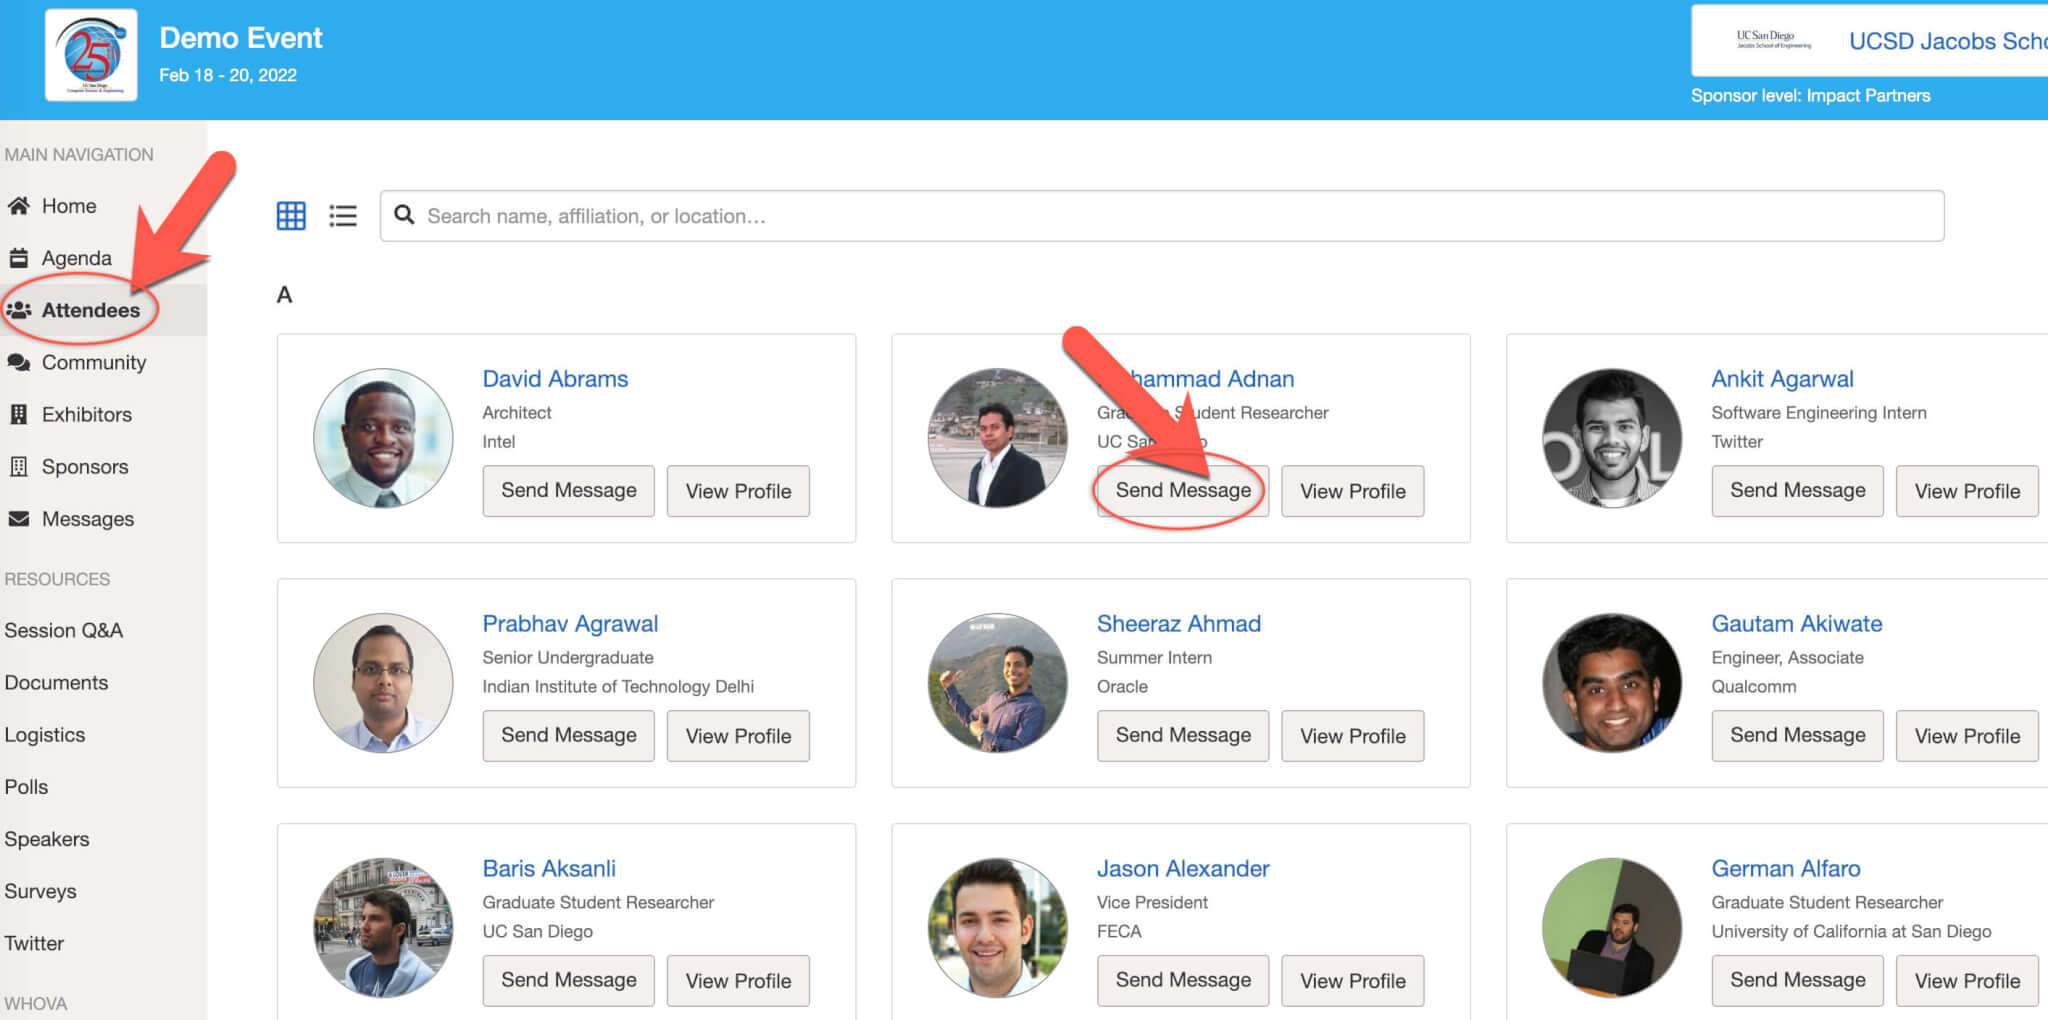Click David Abrams' profile photo
Screen dimensions: 2048x1020
click(383, 438)
